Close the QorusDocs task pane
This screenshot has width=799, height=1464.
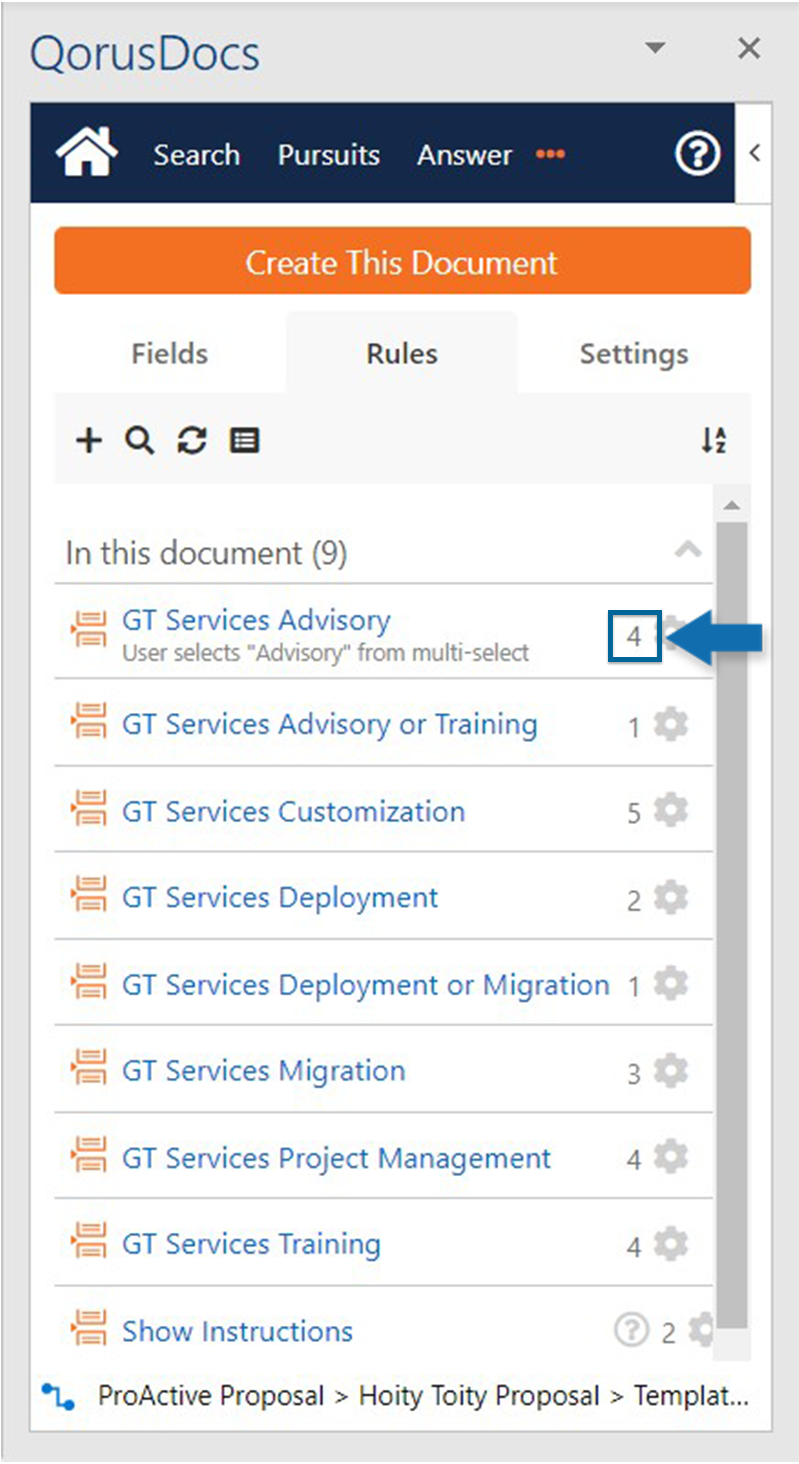(749, 48)
